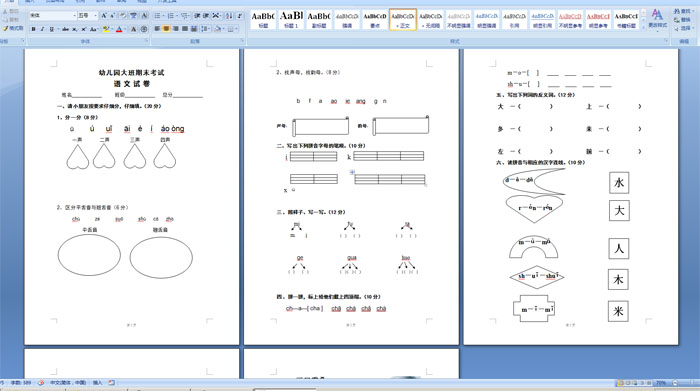
Task: Click the grow font icon
Action: (104, 16)
